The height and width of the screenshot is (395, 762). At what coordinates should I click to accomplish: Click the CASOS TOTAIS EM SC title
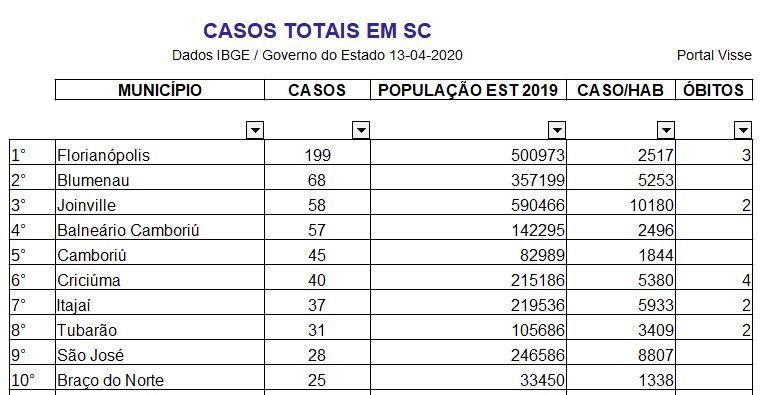click(317, 31)
